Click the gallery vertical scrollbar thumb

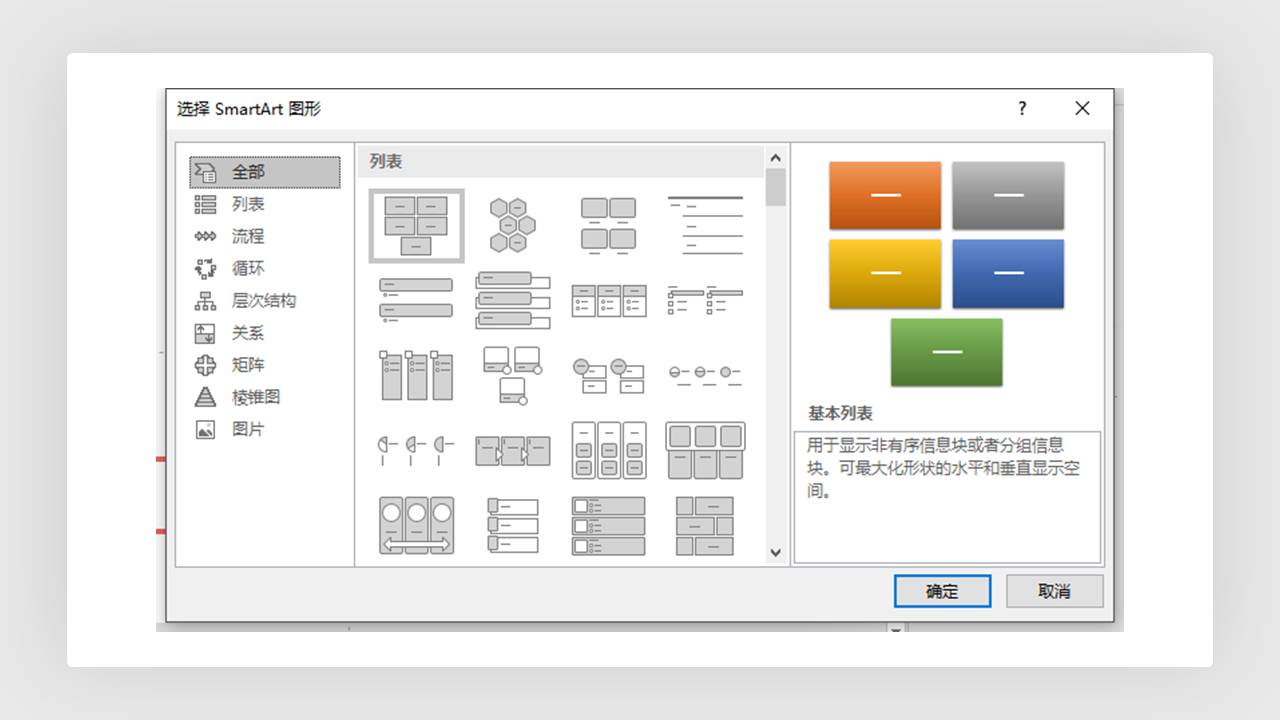775,188
